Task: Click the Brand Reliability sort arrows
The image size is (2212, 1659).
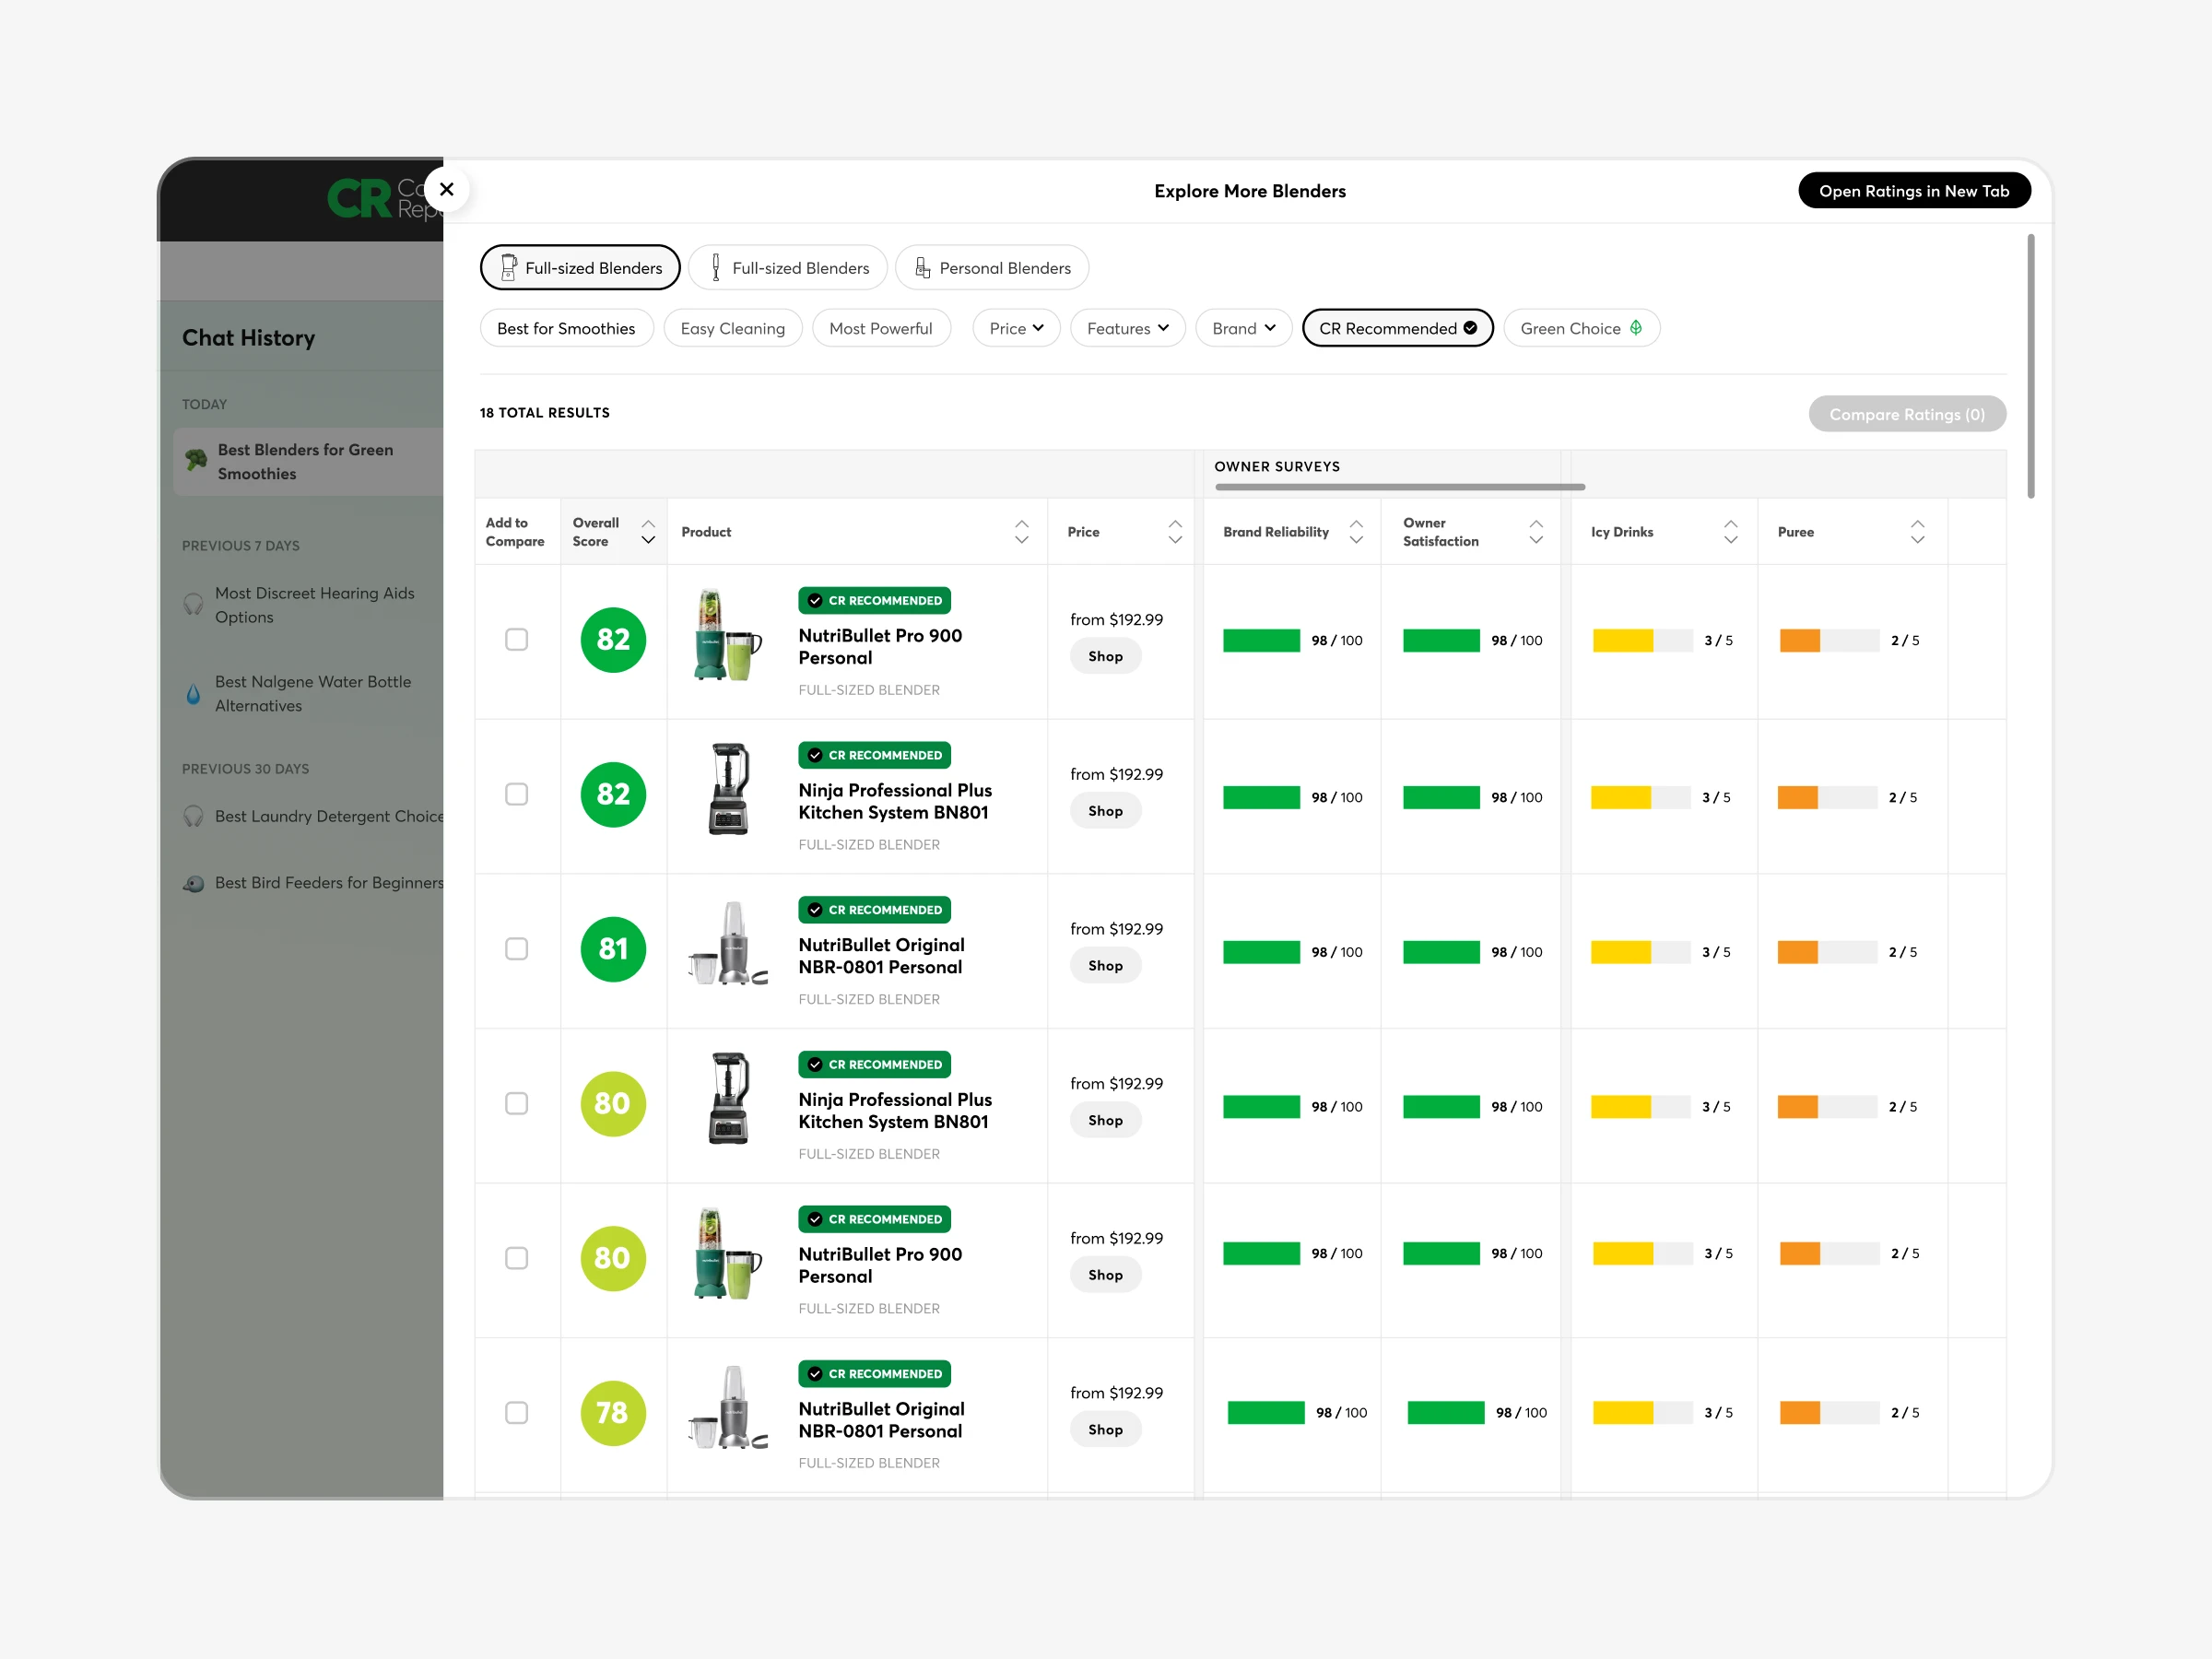Action: tap(1356, 532)
